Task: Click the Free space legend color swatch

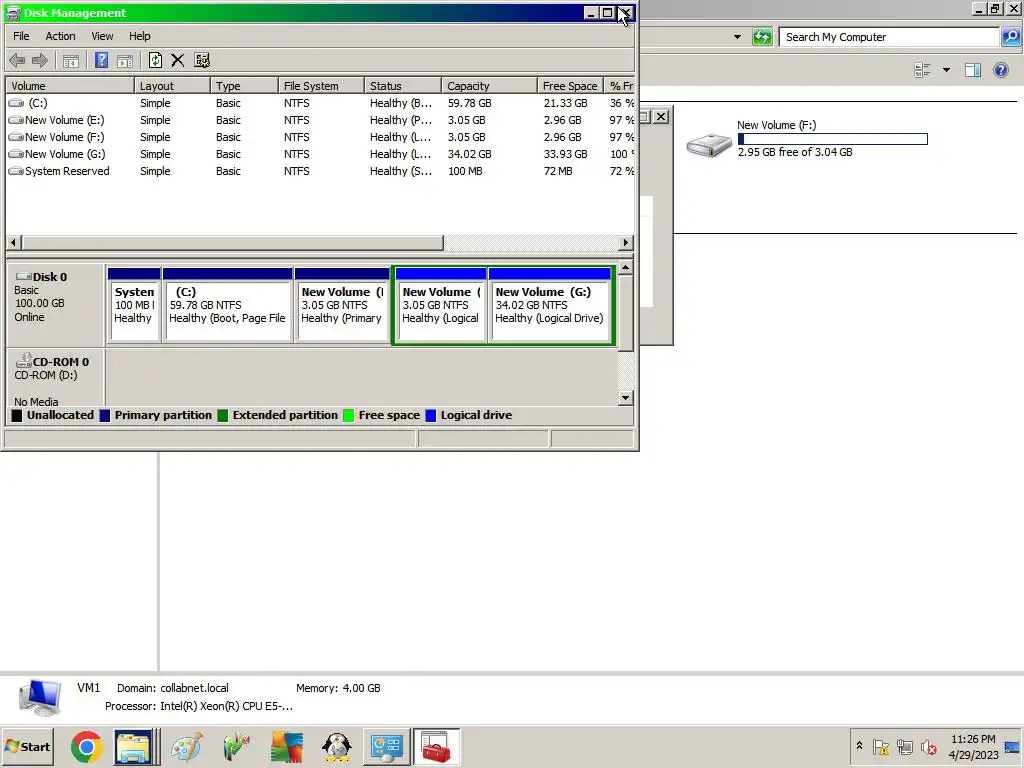Action: 348,415
